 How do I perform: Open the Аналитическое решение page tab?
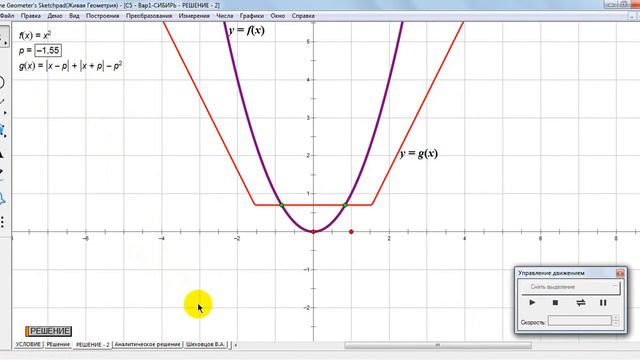coord(147,344)
